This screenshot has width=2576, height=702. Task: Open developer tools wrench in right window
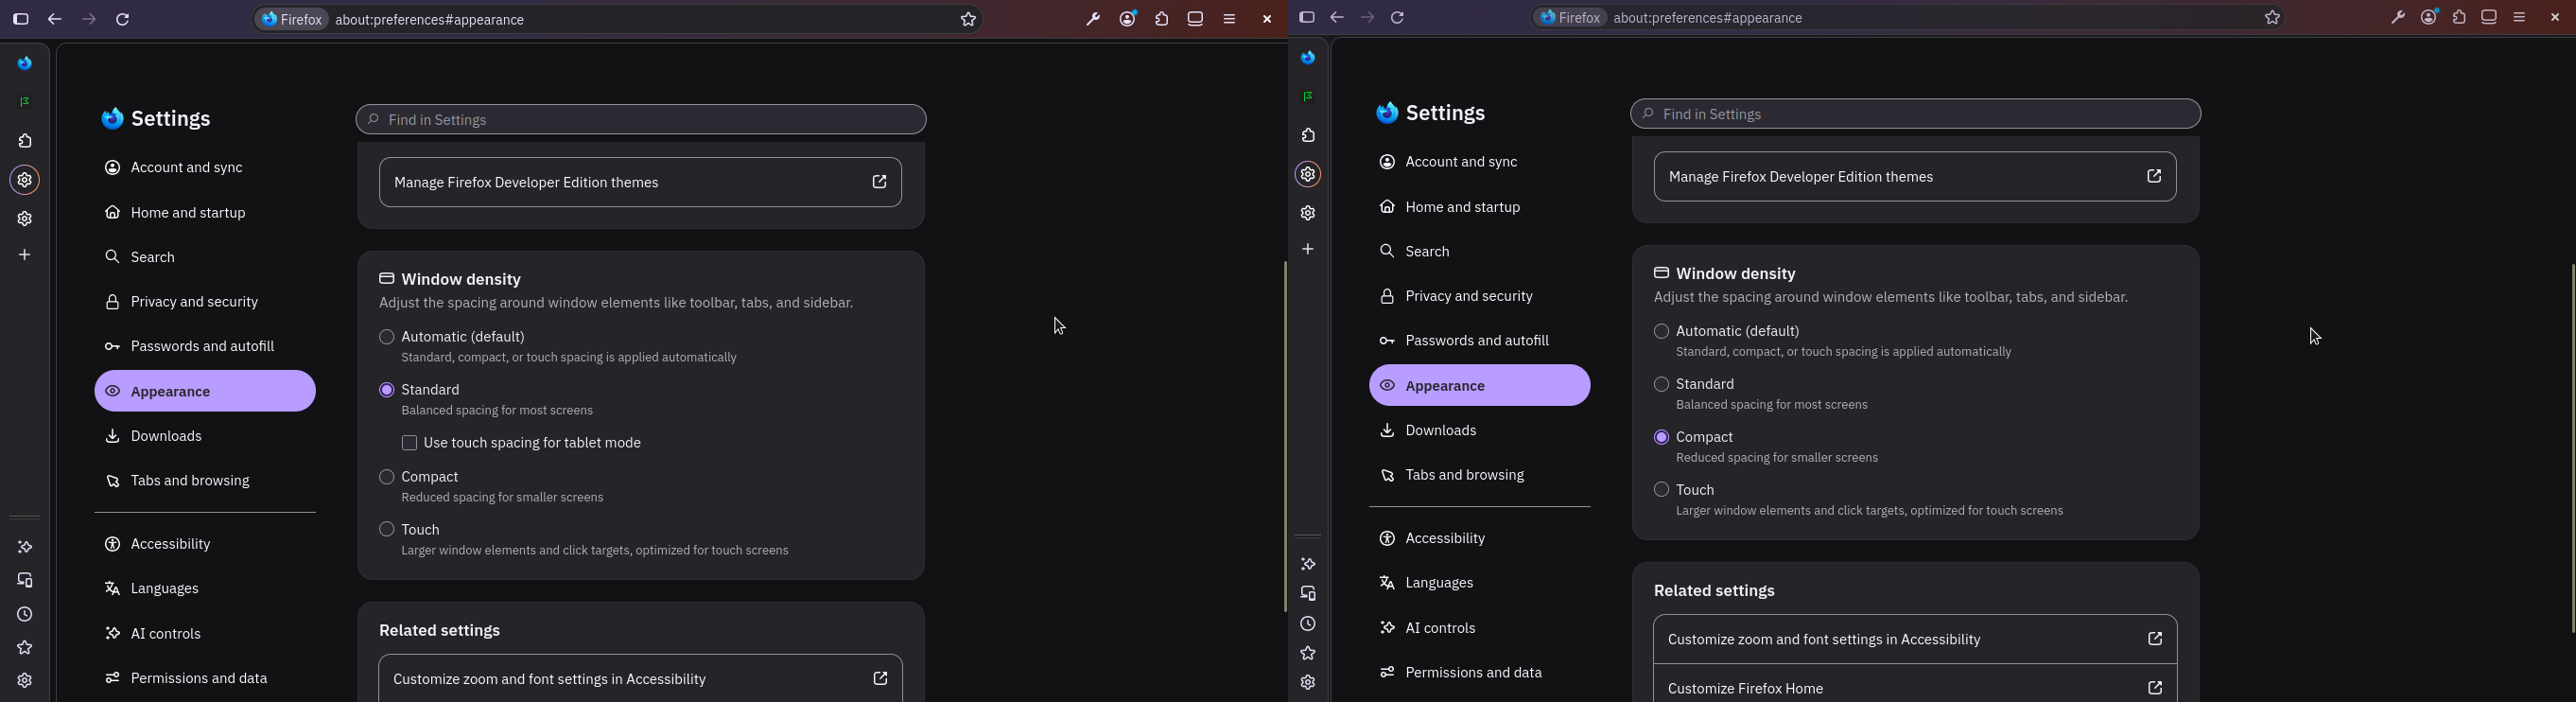[x=2398, y=18]
